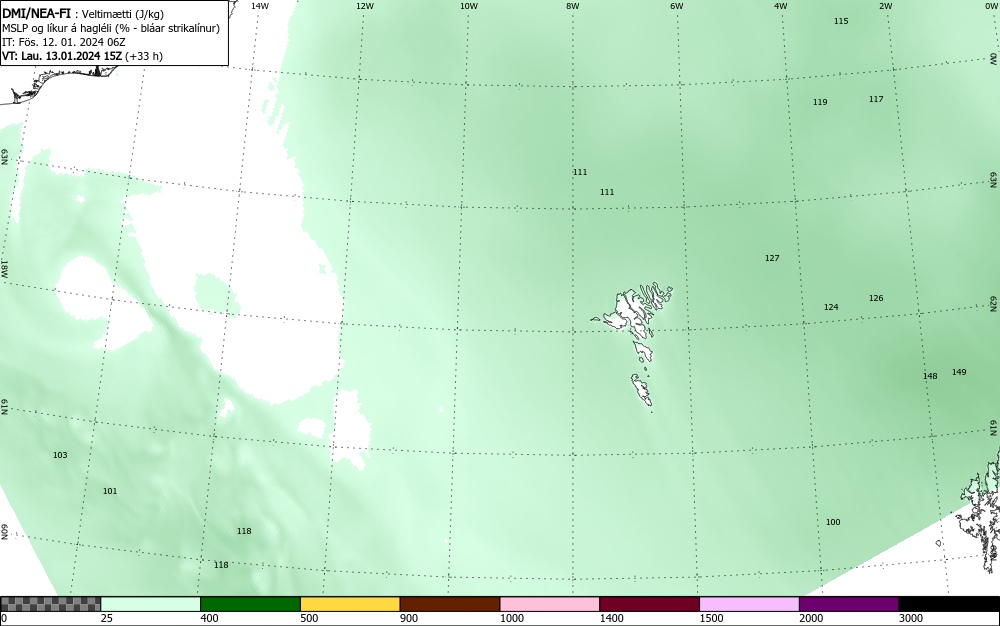
Task: Click the legend value "1000"
Action: coord(511,618)
